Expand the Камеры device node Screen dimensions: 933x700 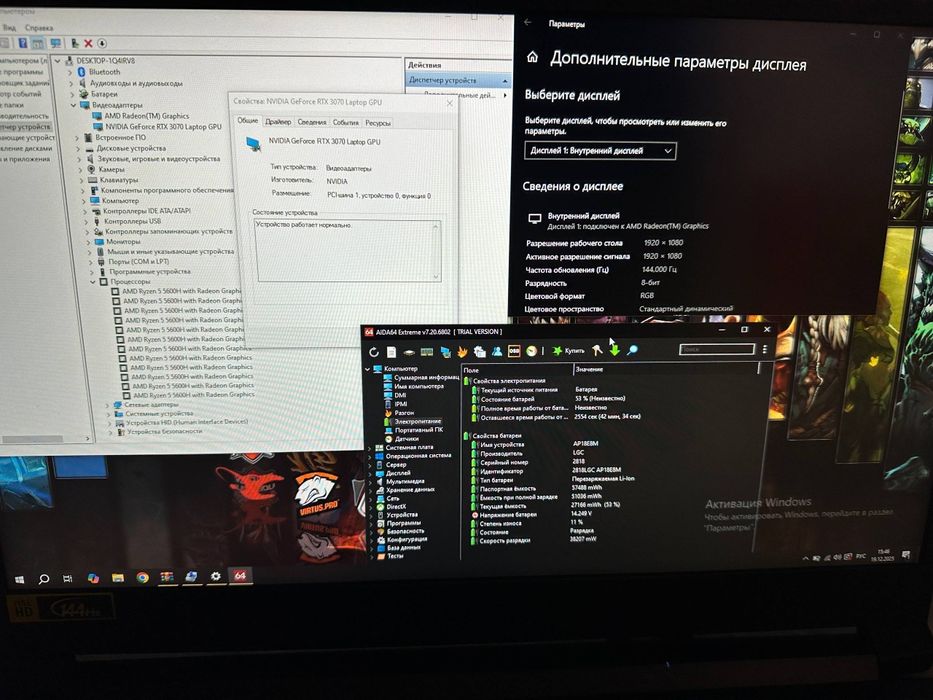pyautogui.click(x=81, y=170)
